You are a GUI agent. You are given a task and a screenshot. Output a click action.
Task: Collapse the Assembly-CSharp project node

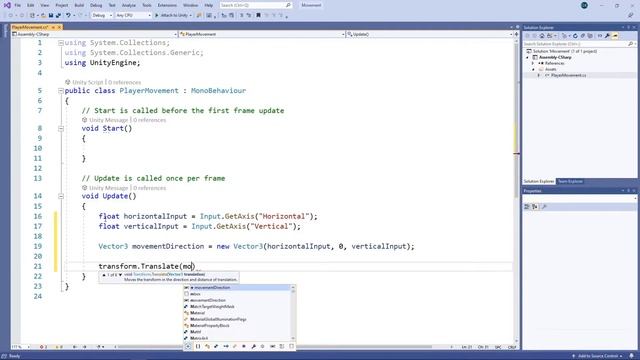pyautogui.click(x=528, y=58)
